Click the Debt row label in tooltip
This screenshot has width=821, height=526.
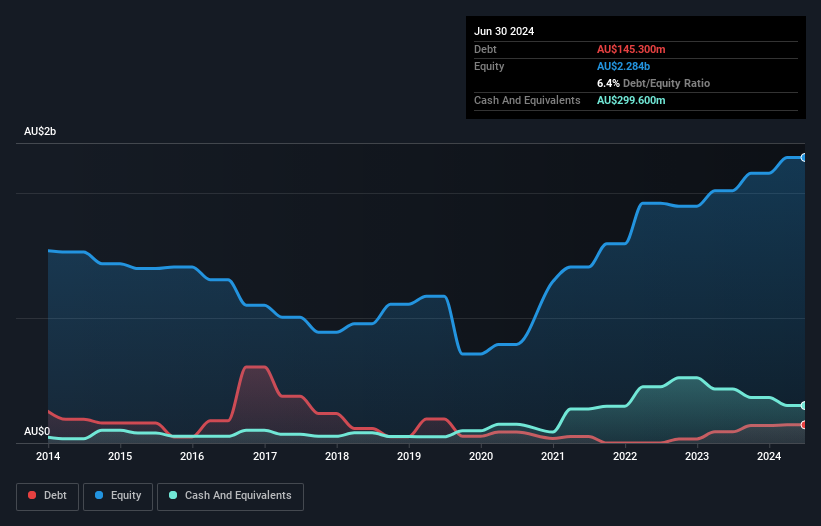[485, 49]
